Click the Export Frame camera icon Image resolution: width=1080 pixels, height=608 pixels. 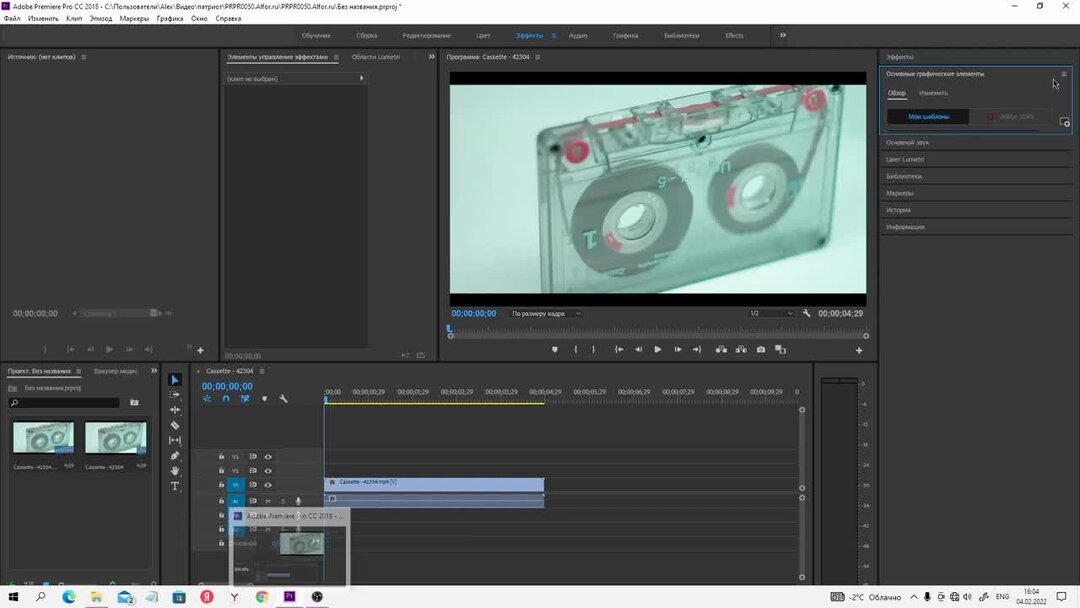[x=761, y=350]
